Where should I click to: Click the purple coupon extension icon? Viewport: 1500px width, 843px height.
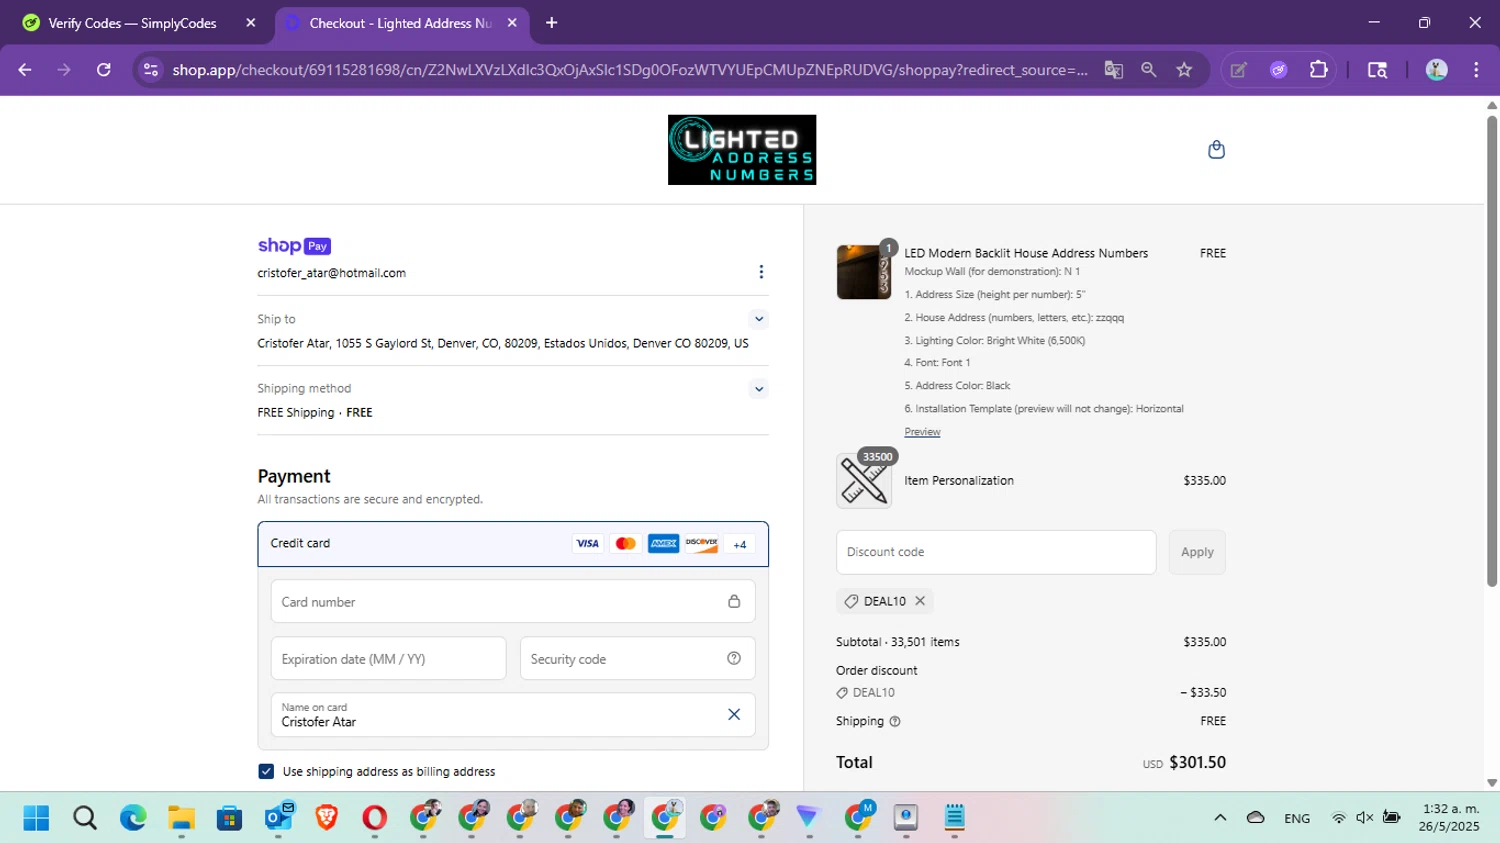(1279, 70)
